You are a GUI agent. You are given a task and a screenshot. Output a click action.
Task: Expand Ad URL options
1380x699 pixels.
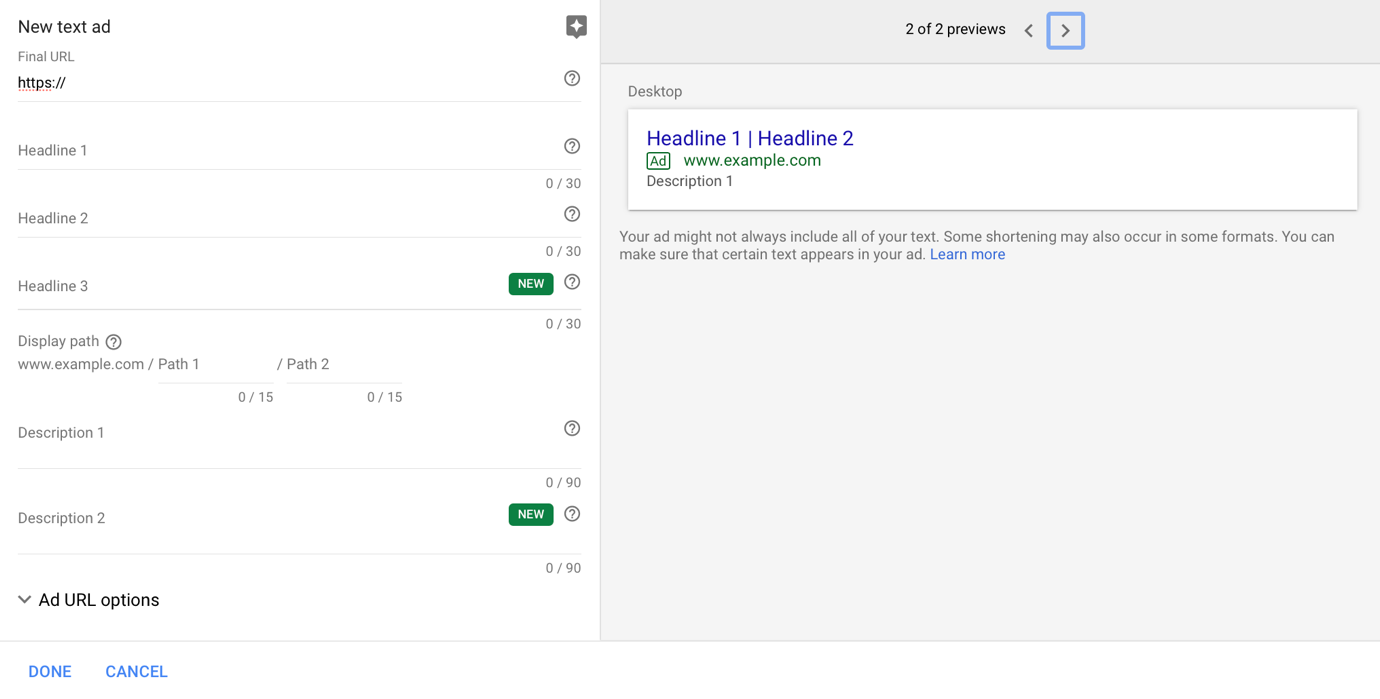[89, 600]
